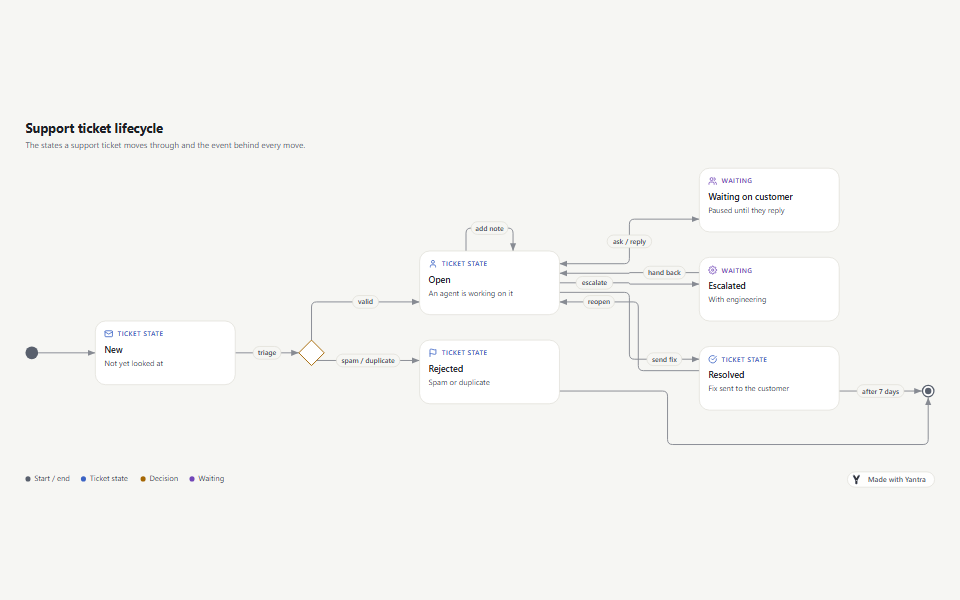Select the filled start circle node
The image size is (960, 600).
pyautogui.click(x=32, y=353)
